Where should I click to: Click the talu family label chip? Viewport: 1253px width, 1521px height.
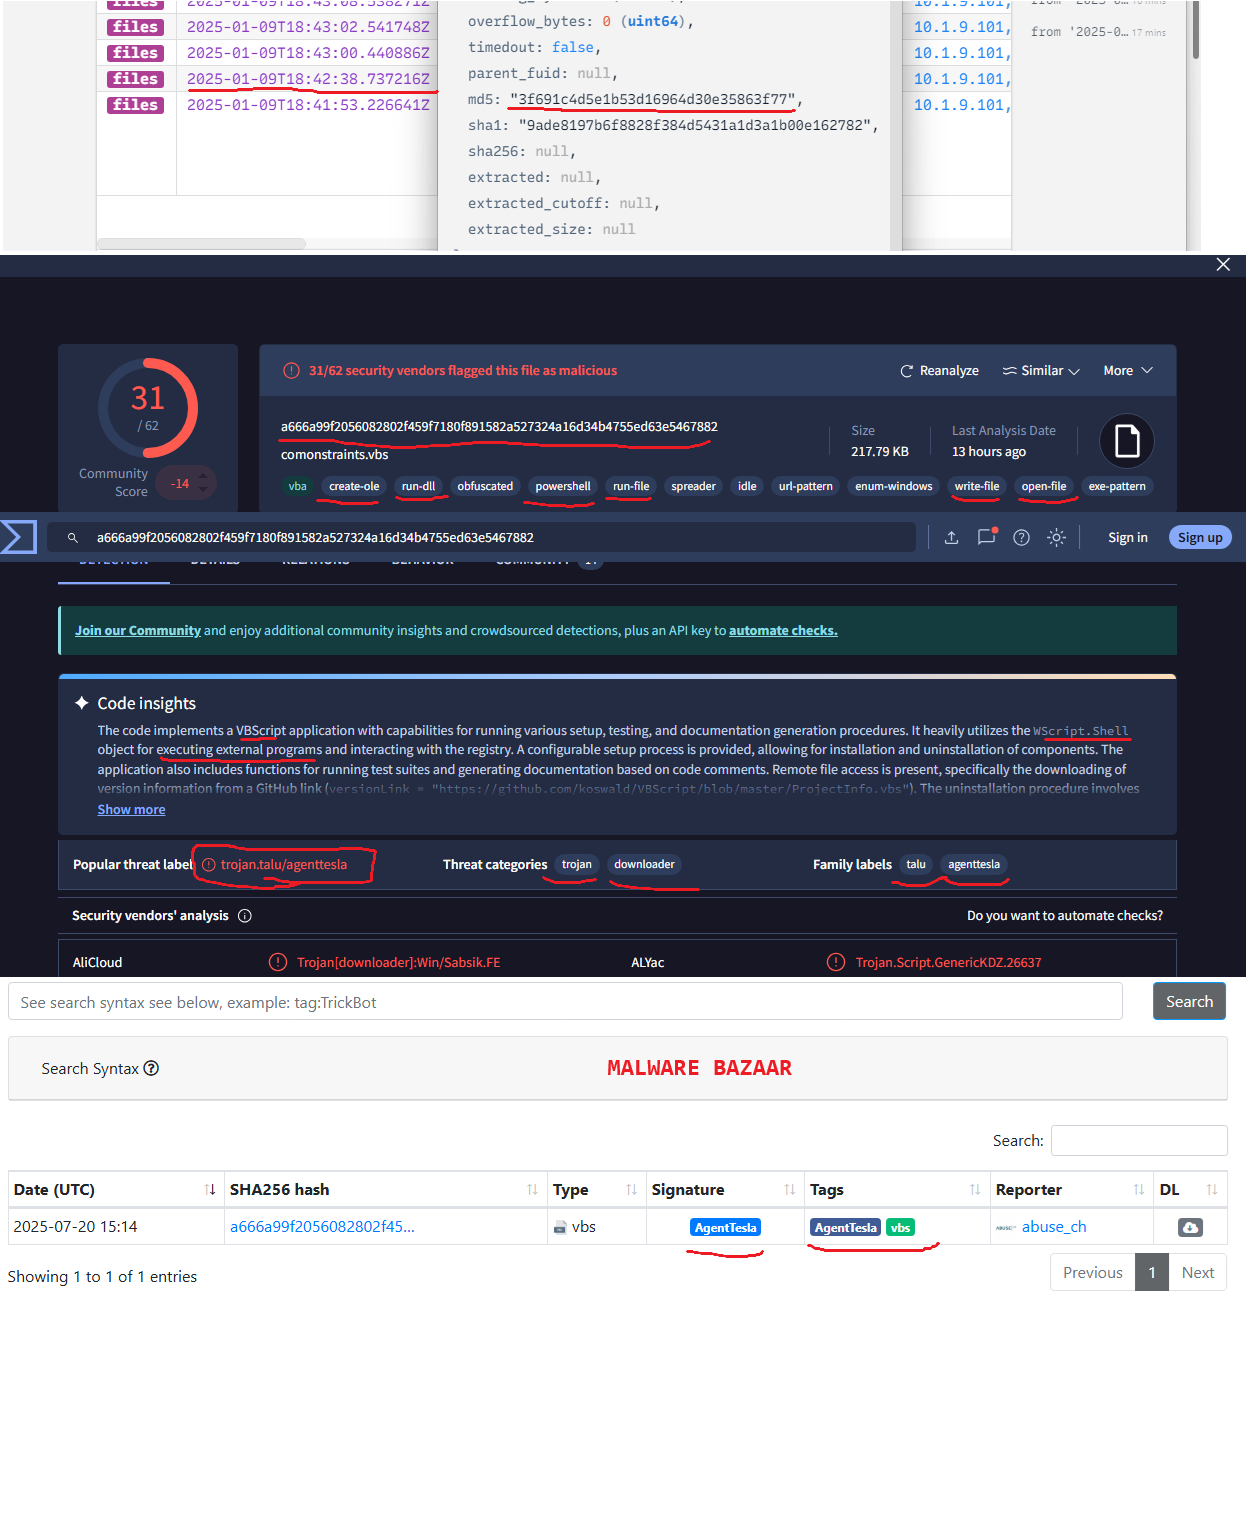point(916,865)
